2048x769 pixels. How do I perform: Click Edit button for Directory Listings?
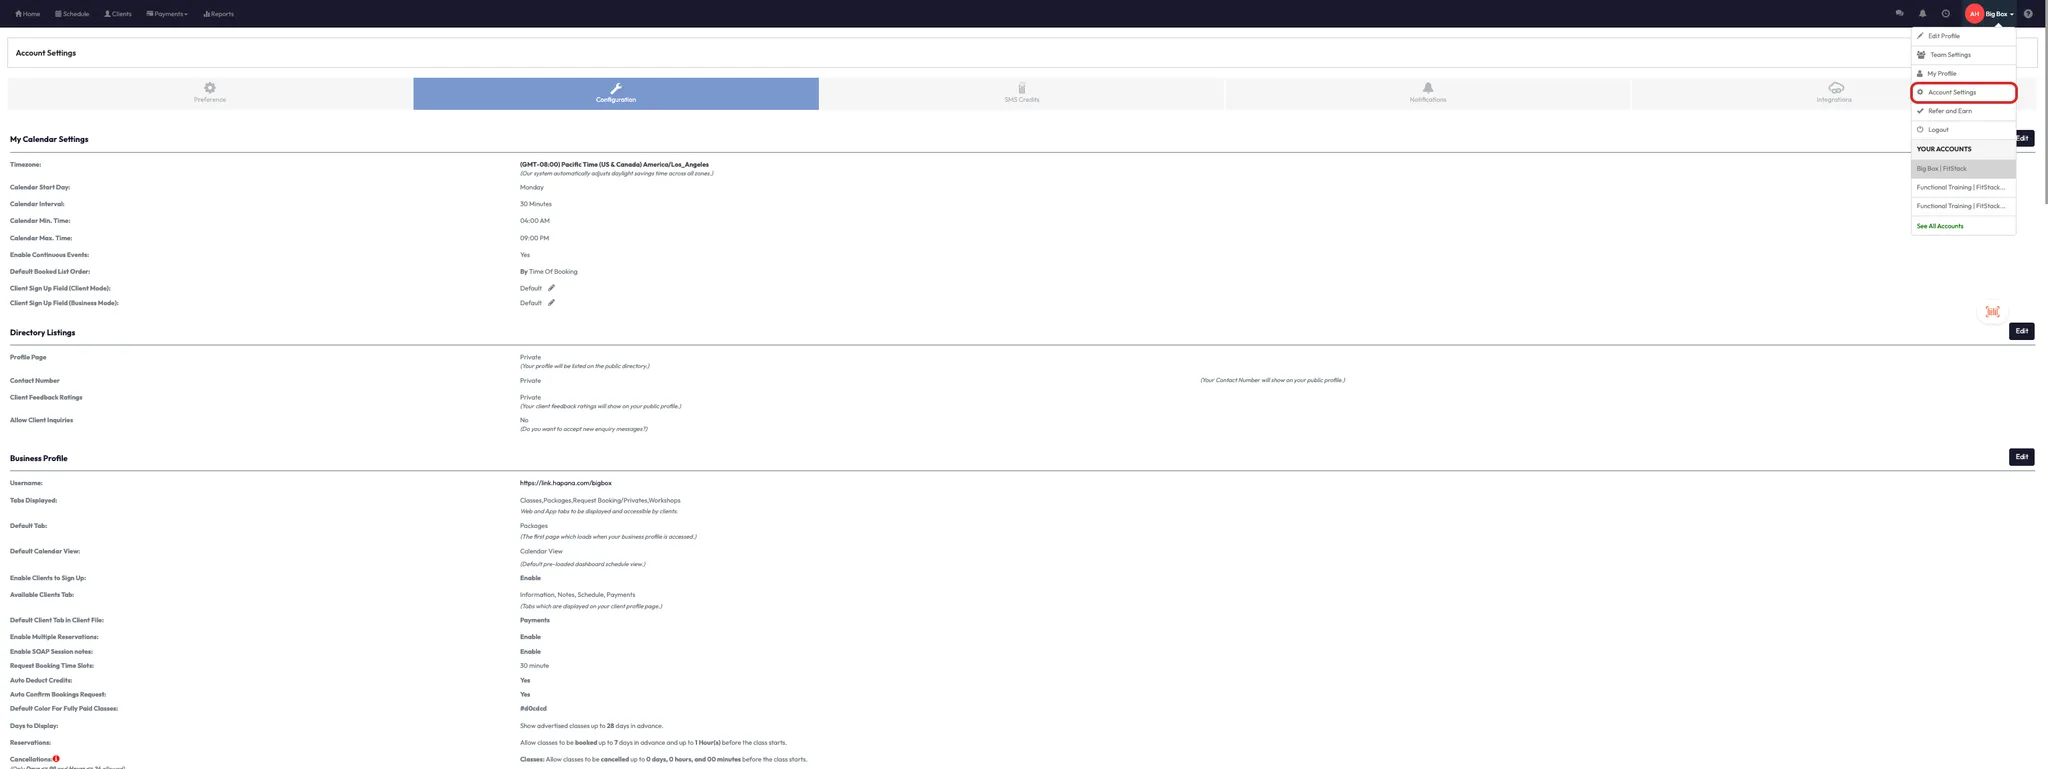tap(2021, 331)
